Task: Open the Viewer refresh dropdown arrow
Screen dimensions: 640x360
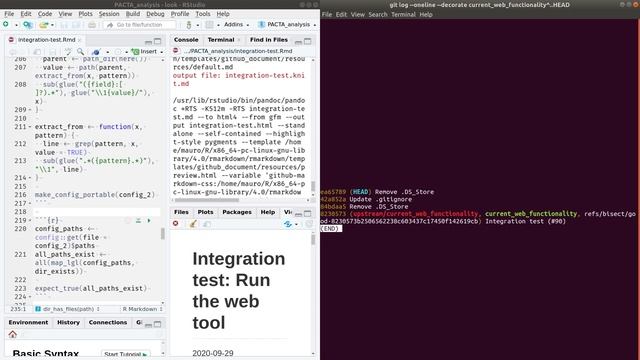Action: click(x=296, y=224)
